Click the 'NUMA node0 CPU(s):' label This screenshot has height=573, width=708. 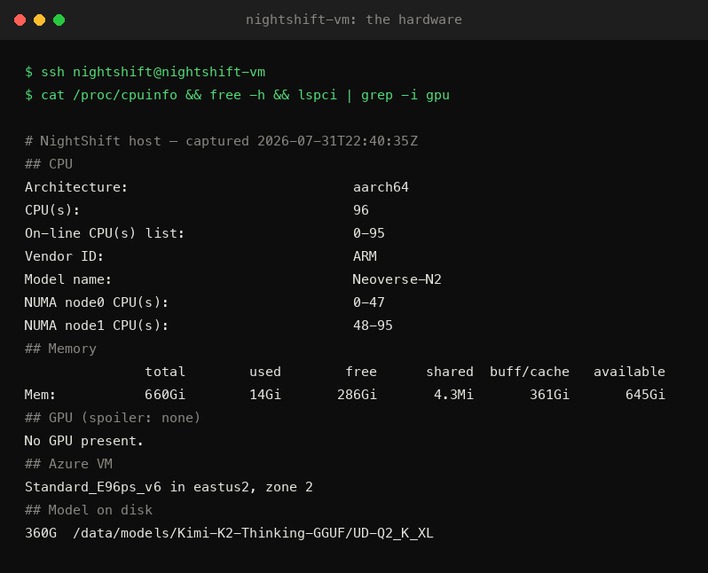tap(97, 302)
